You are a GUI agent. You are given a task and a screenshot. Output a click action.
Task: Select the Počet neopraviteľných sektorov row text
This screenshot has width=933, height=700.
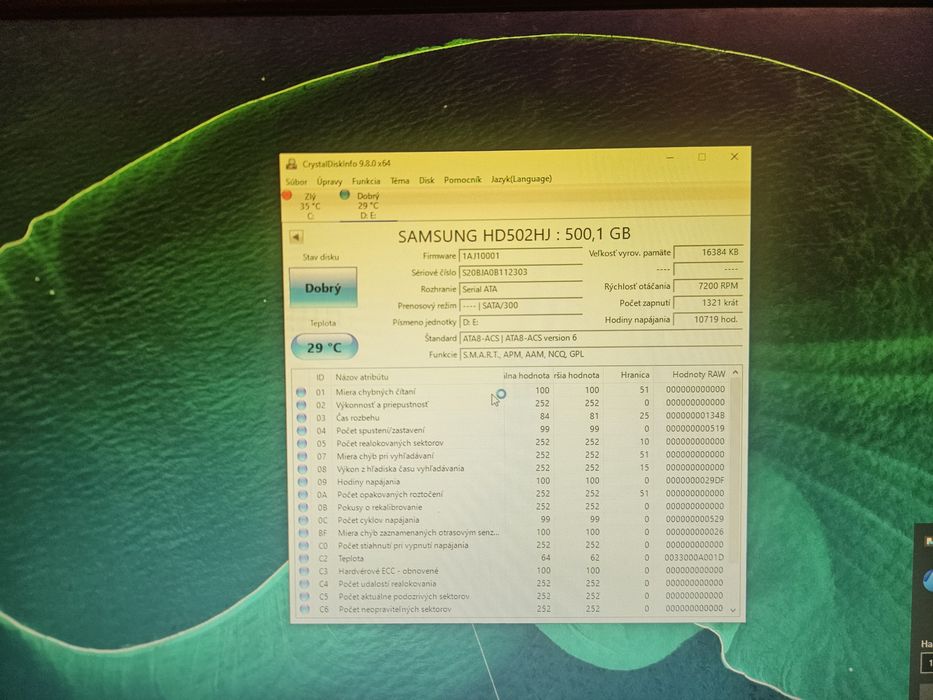[x=395, y=609]
